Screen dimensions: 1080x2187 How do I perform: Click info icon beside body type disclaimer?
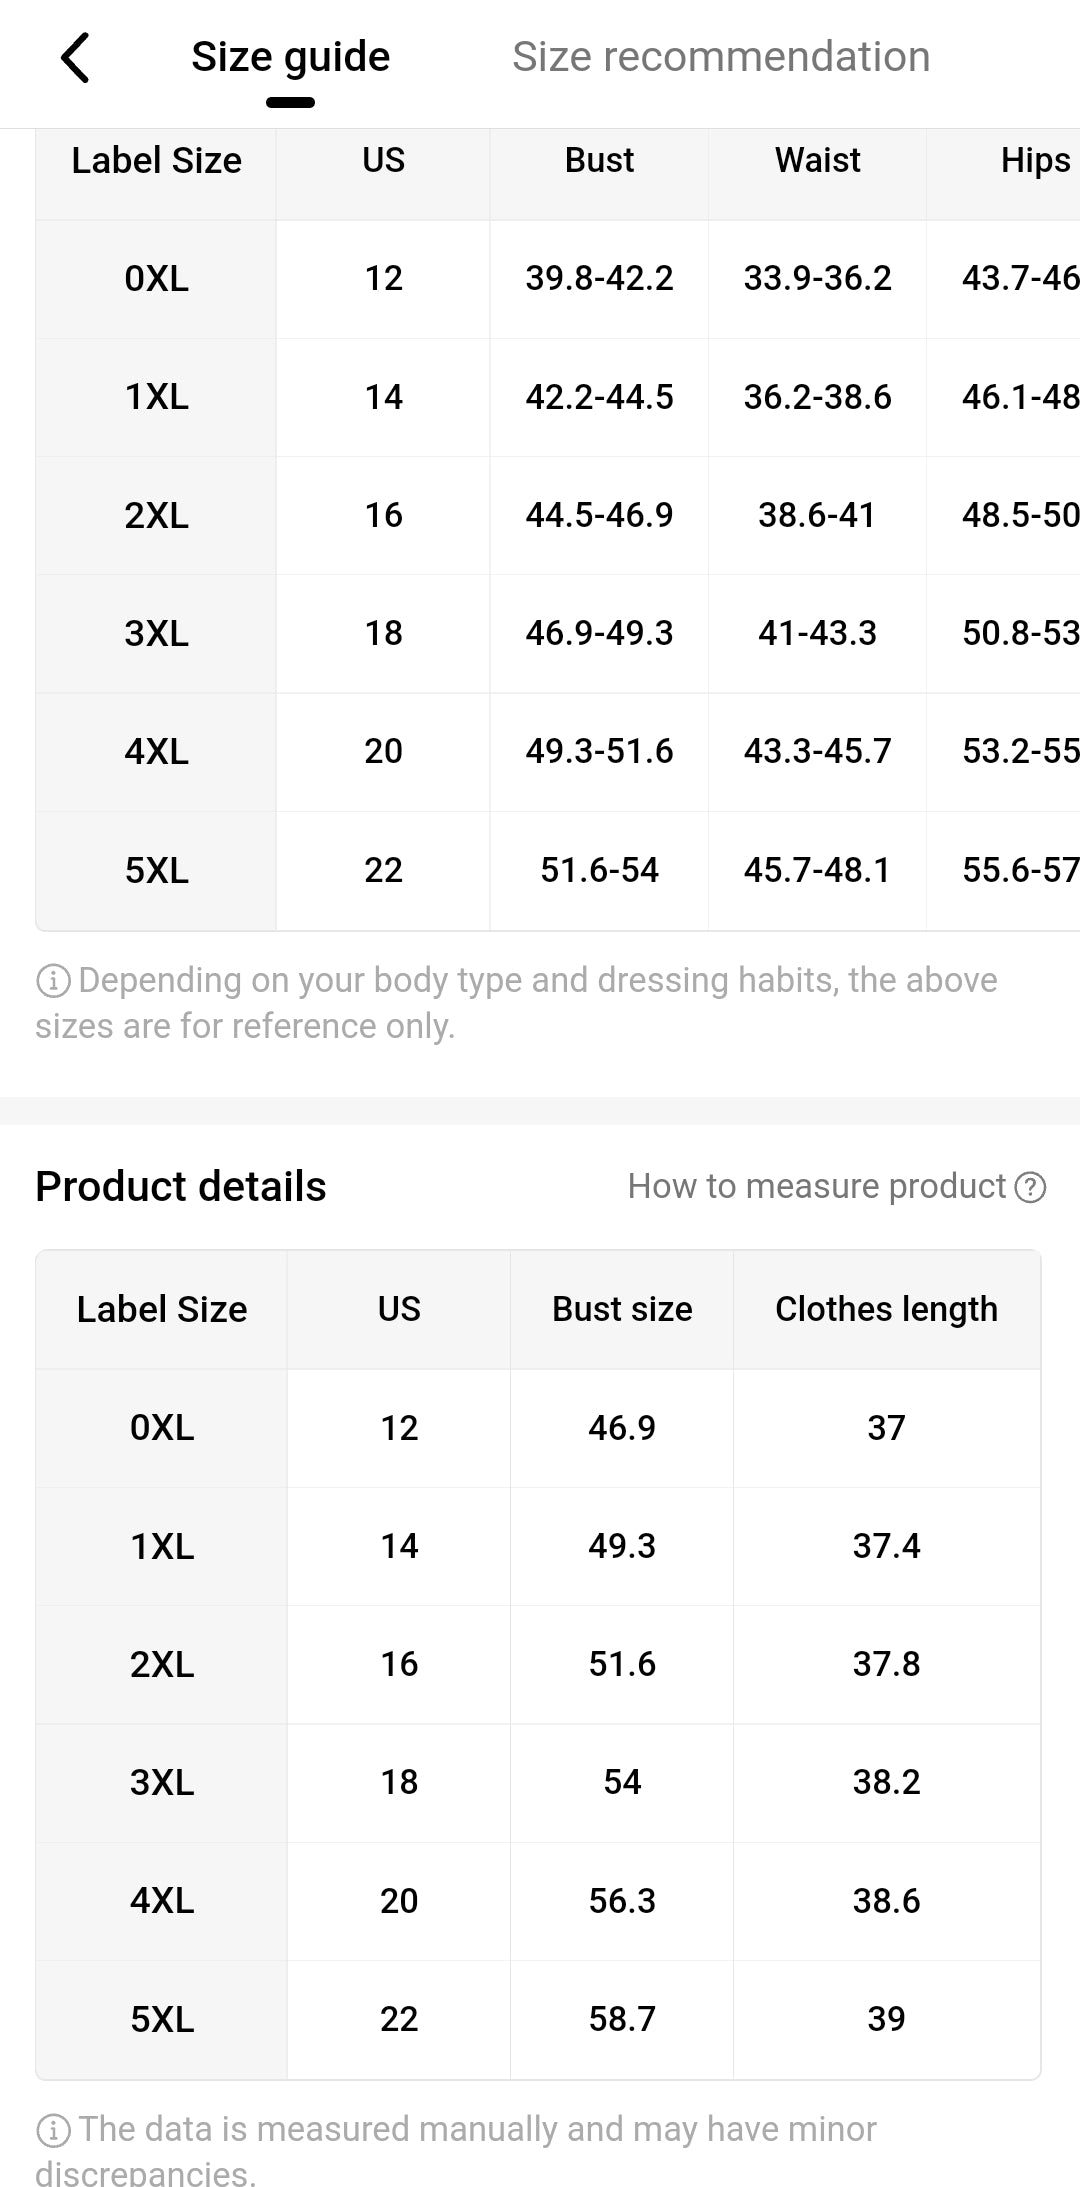click(x=52, y=981)
